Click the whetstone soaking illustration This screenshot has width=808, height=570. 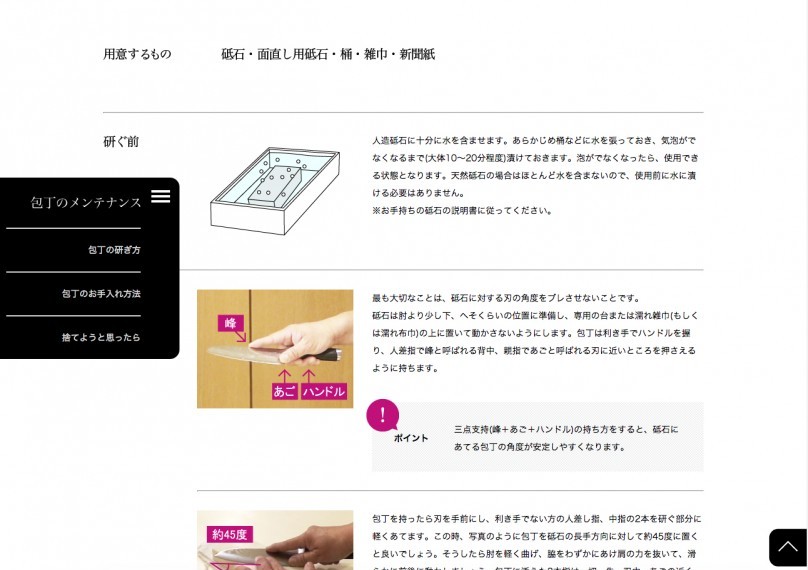click(275, 191)
